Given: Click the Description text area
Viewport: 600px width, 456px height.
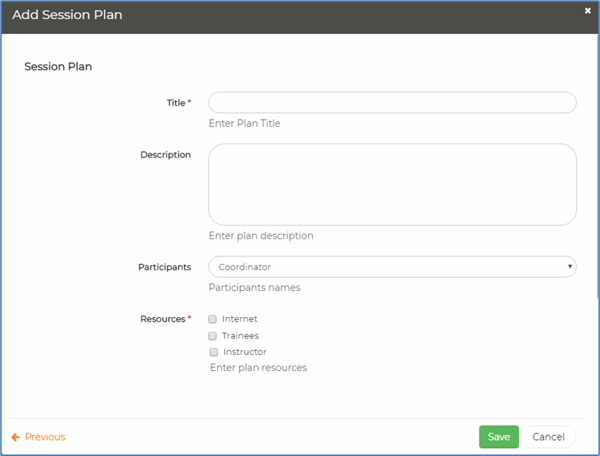Looking at the screenshot, I should coord(392,184).
